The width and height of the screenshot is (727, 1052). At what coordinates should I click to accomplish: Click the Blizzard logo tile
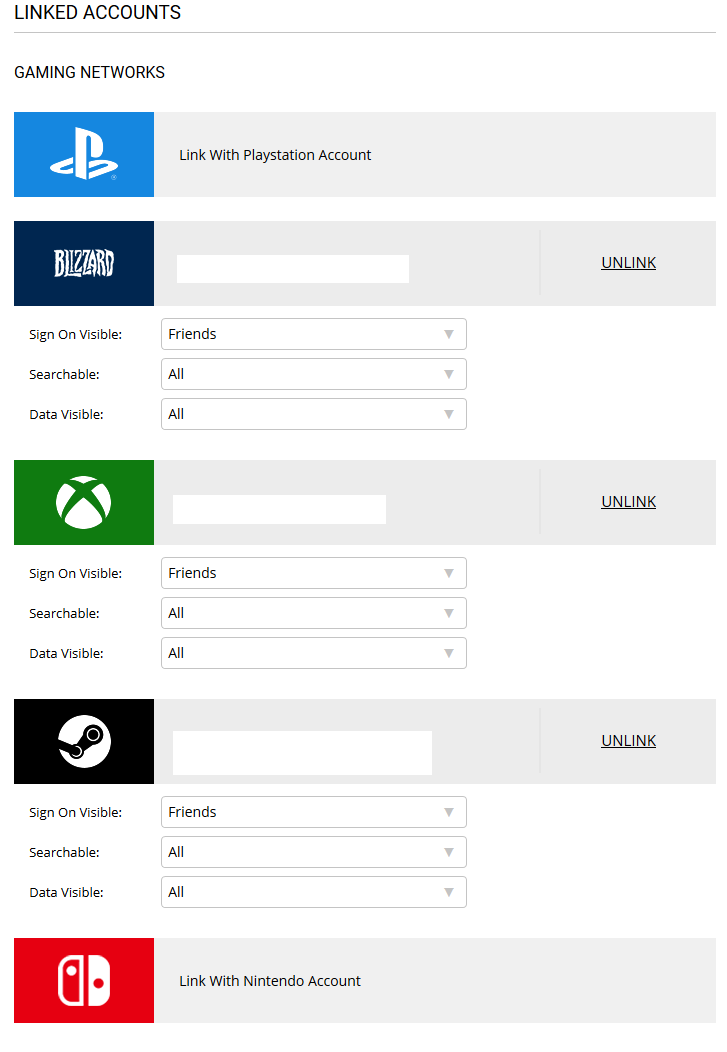pos(84,264)
